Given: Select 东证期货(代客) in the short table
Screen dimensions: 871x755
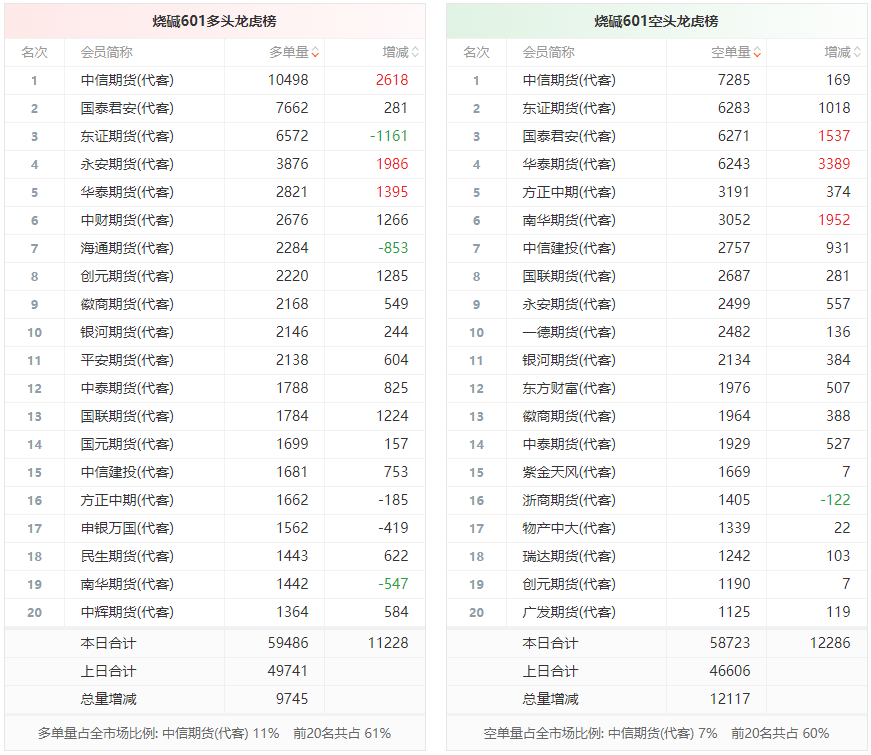Looking at the screenshot, I should pyautogui.click(x=569, y=108).
